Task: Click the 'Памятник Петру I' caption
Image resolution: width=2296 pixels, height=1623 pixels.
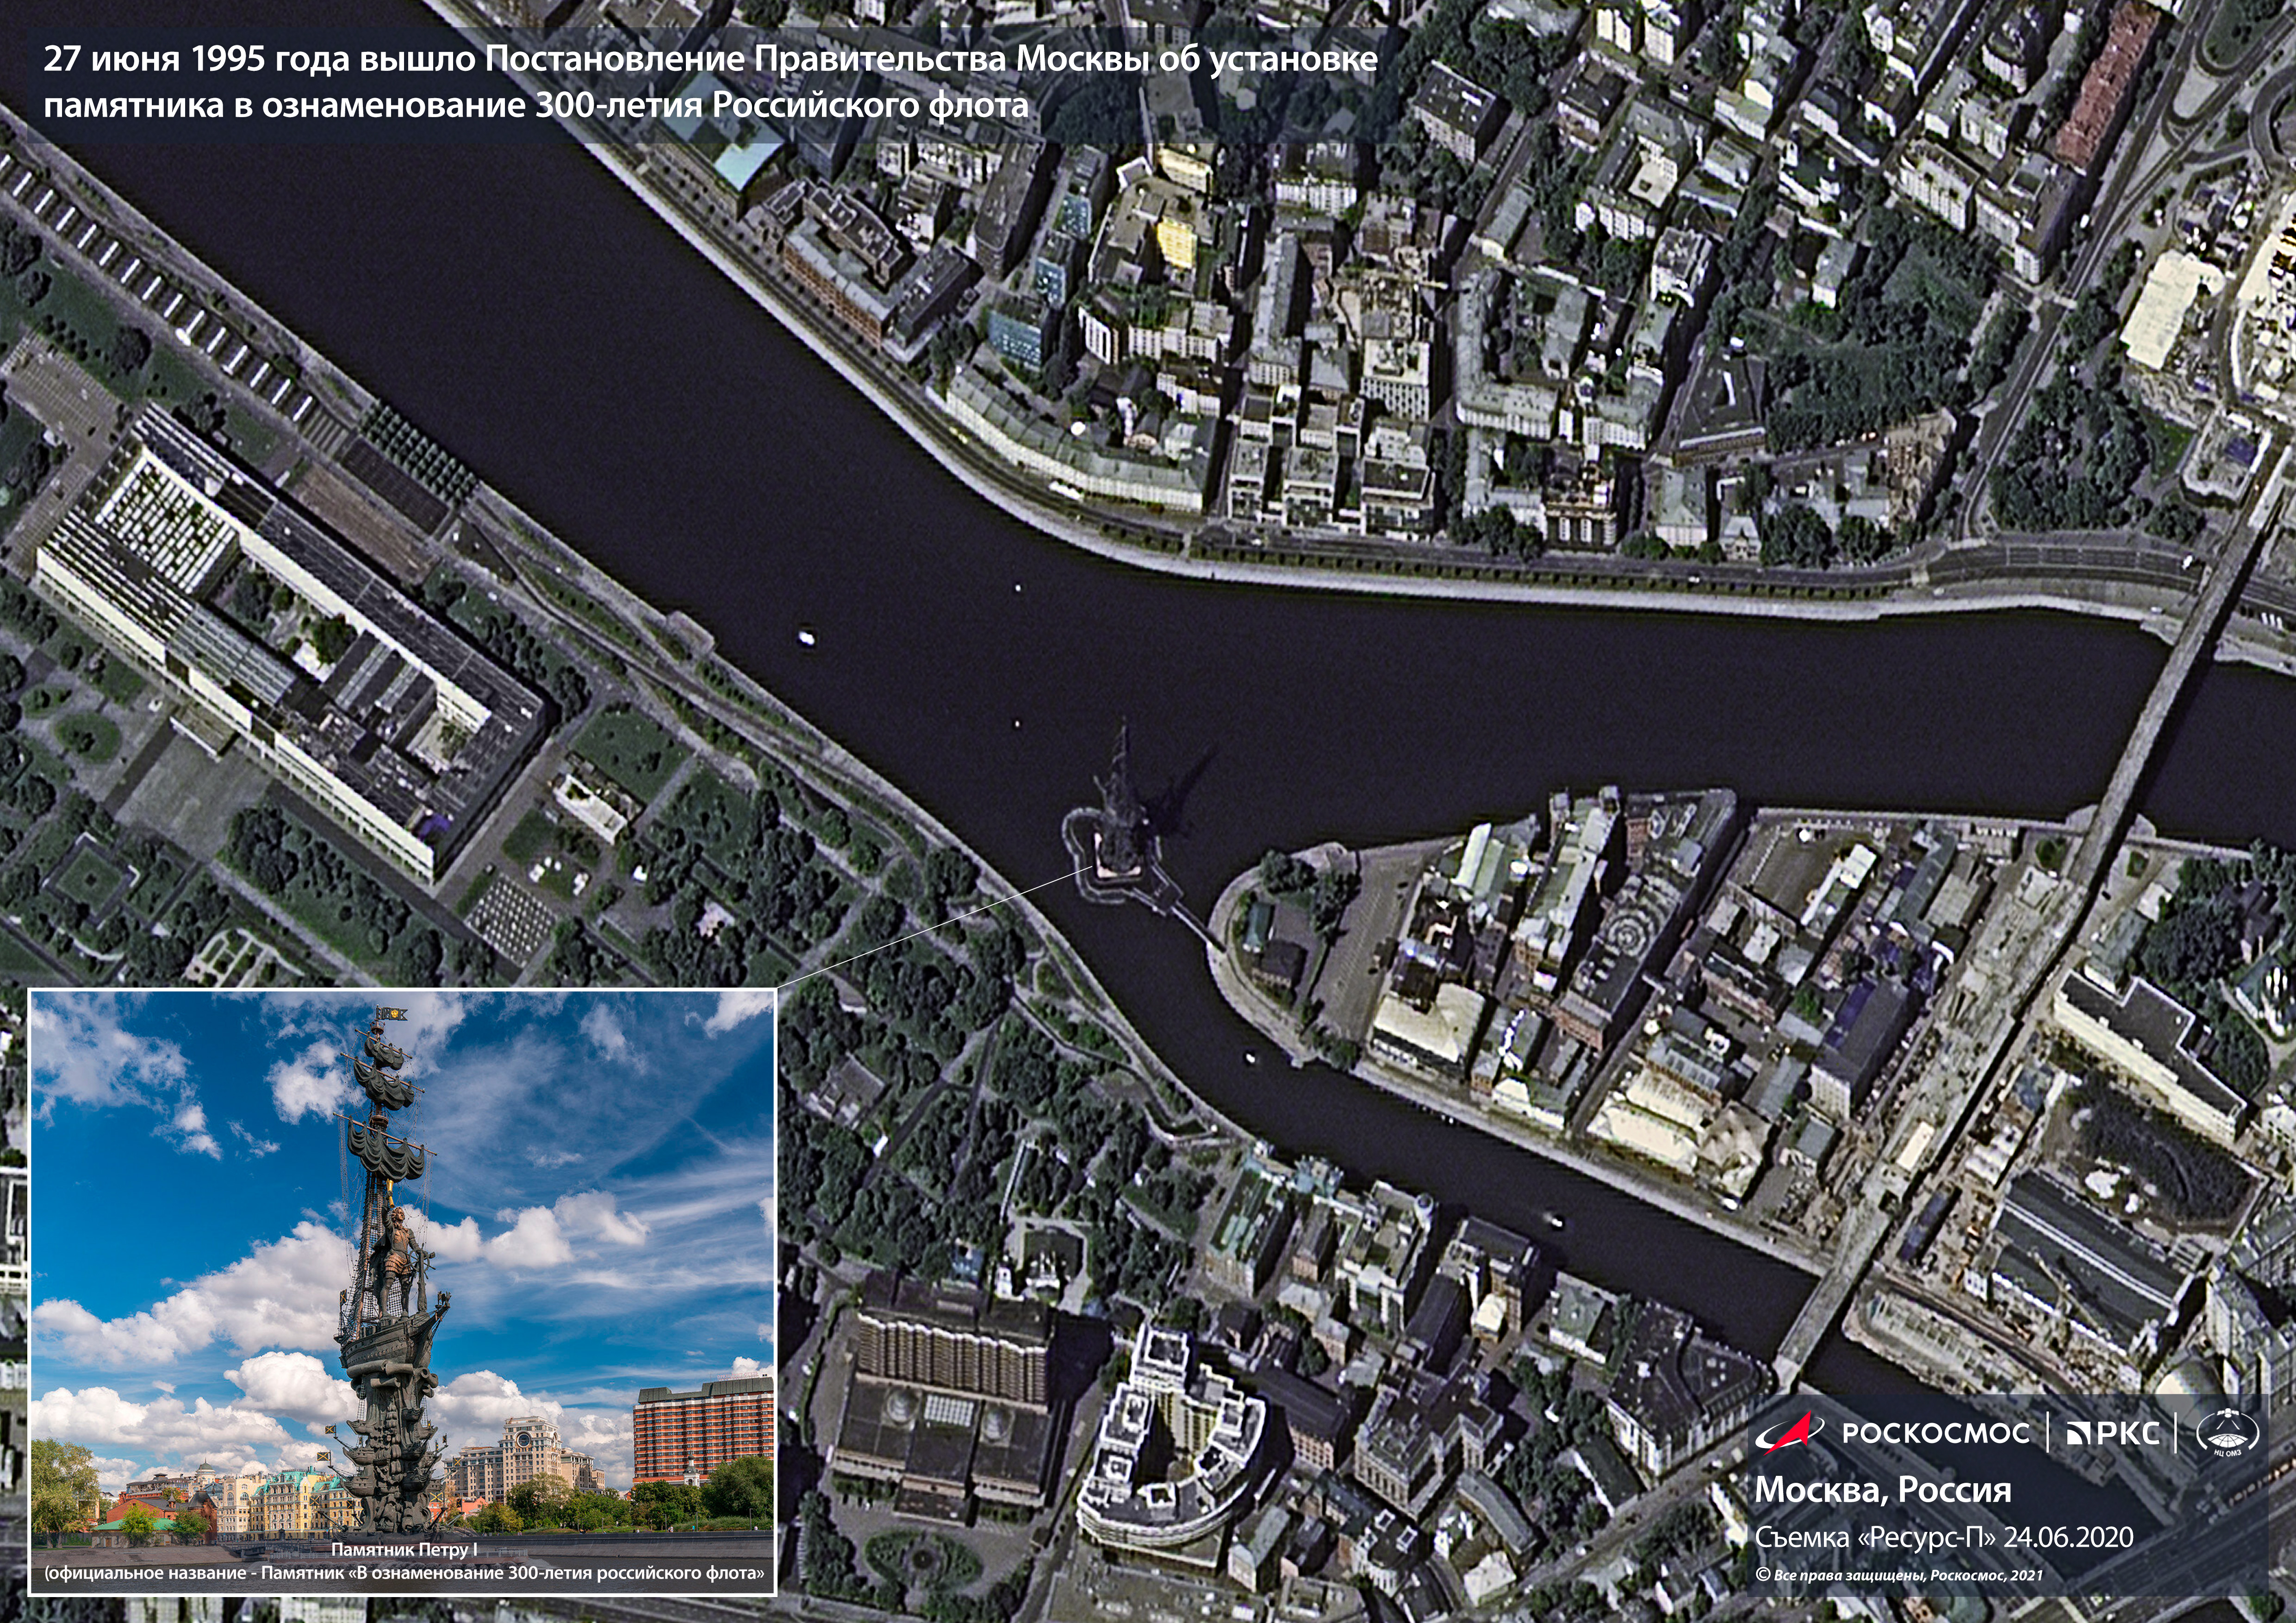Action: pos(404,1550)
